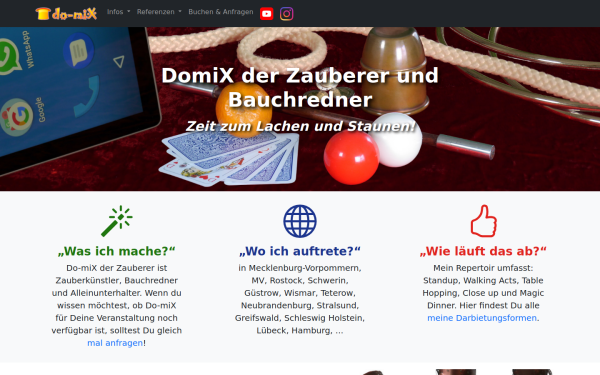The image size is (600, 375).
Task: Click the text "Neubrandenburg, Stralsund,"
Action: click(x=300, y=305)
